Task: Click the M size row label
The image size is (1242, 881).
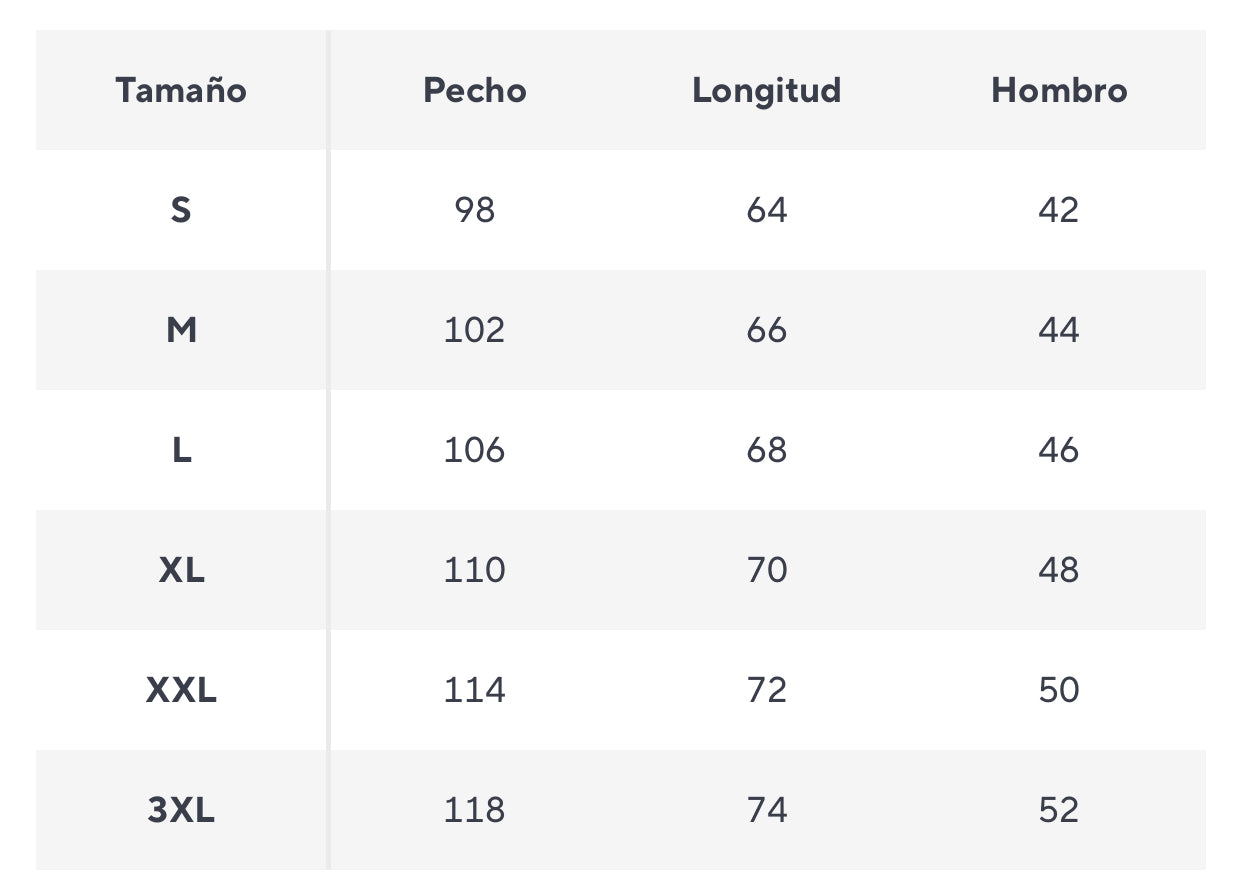Action: (181, 330)
